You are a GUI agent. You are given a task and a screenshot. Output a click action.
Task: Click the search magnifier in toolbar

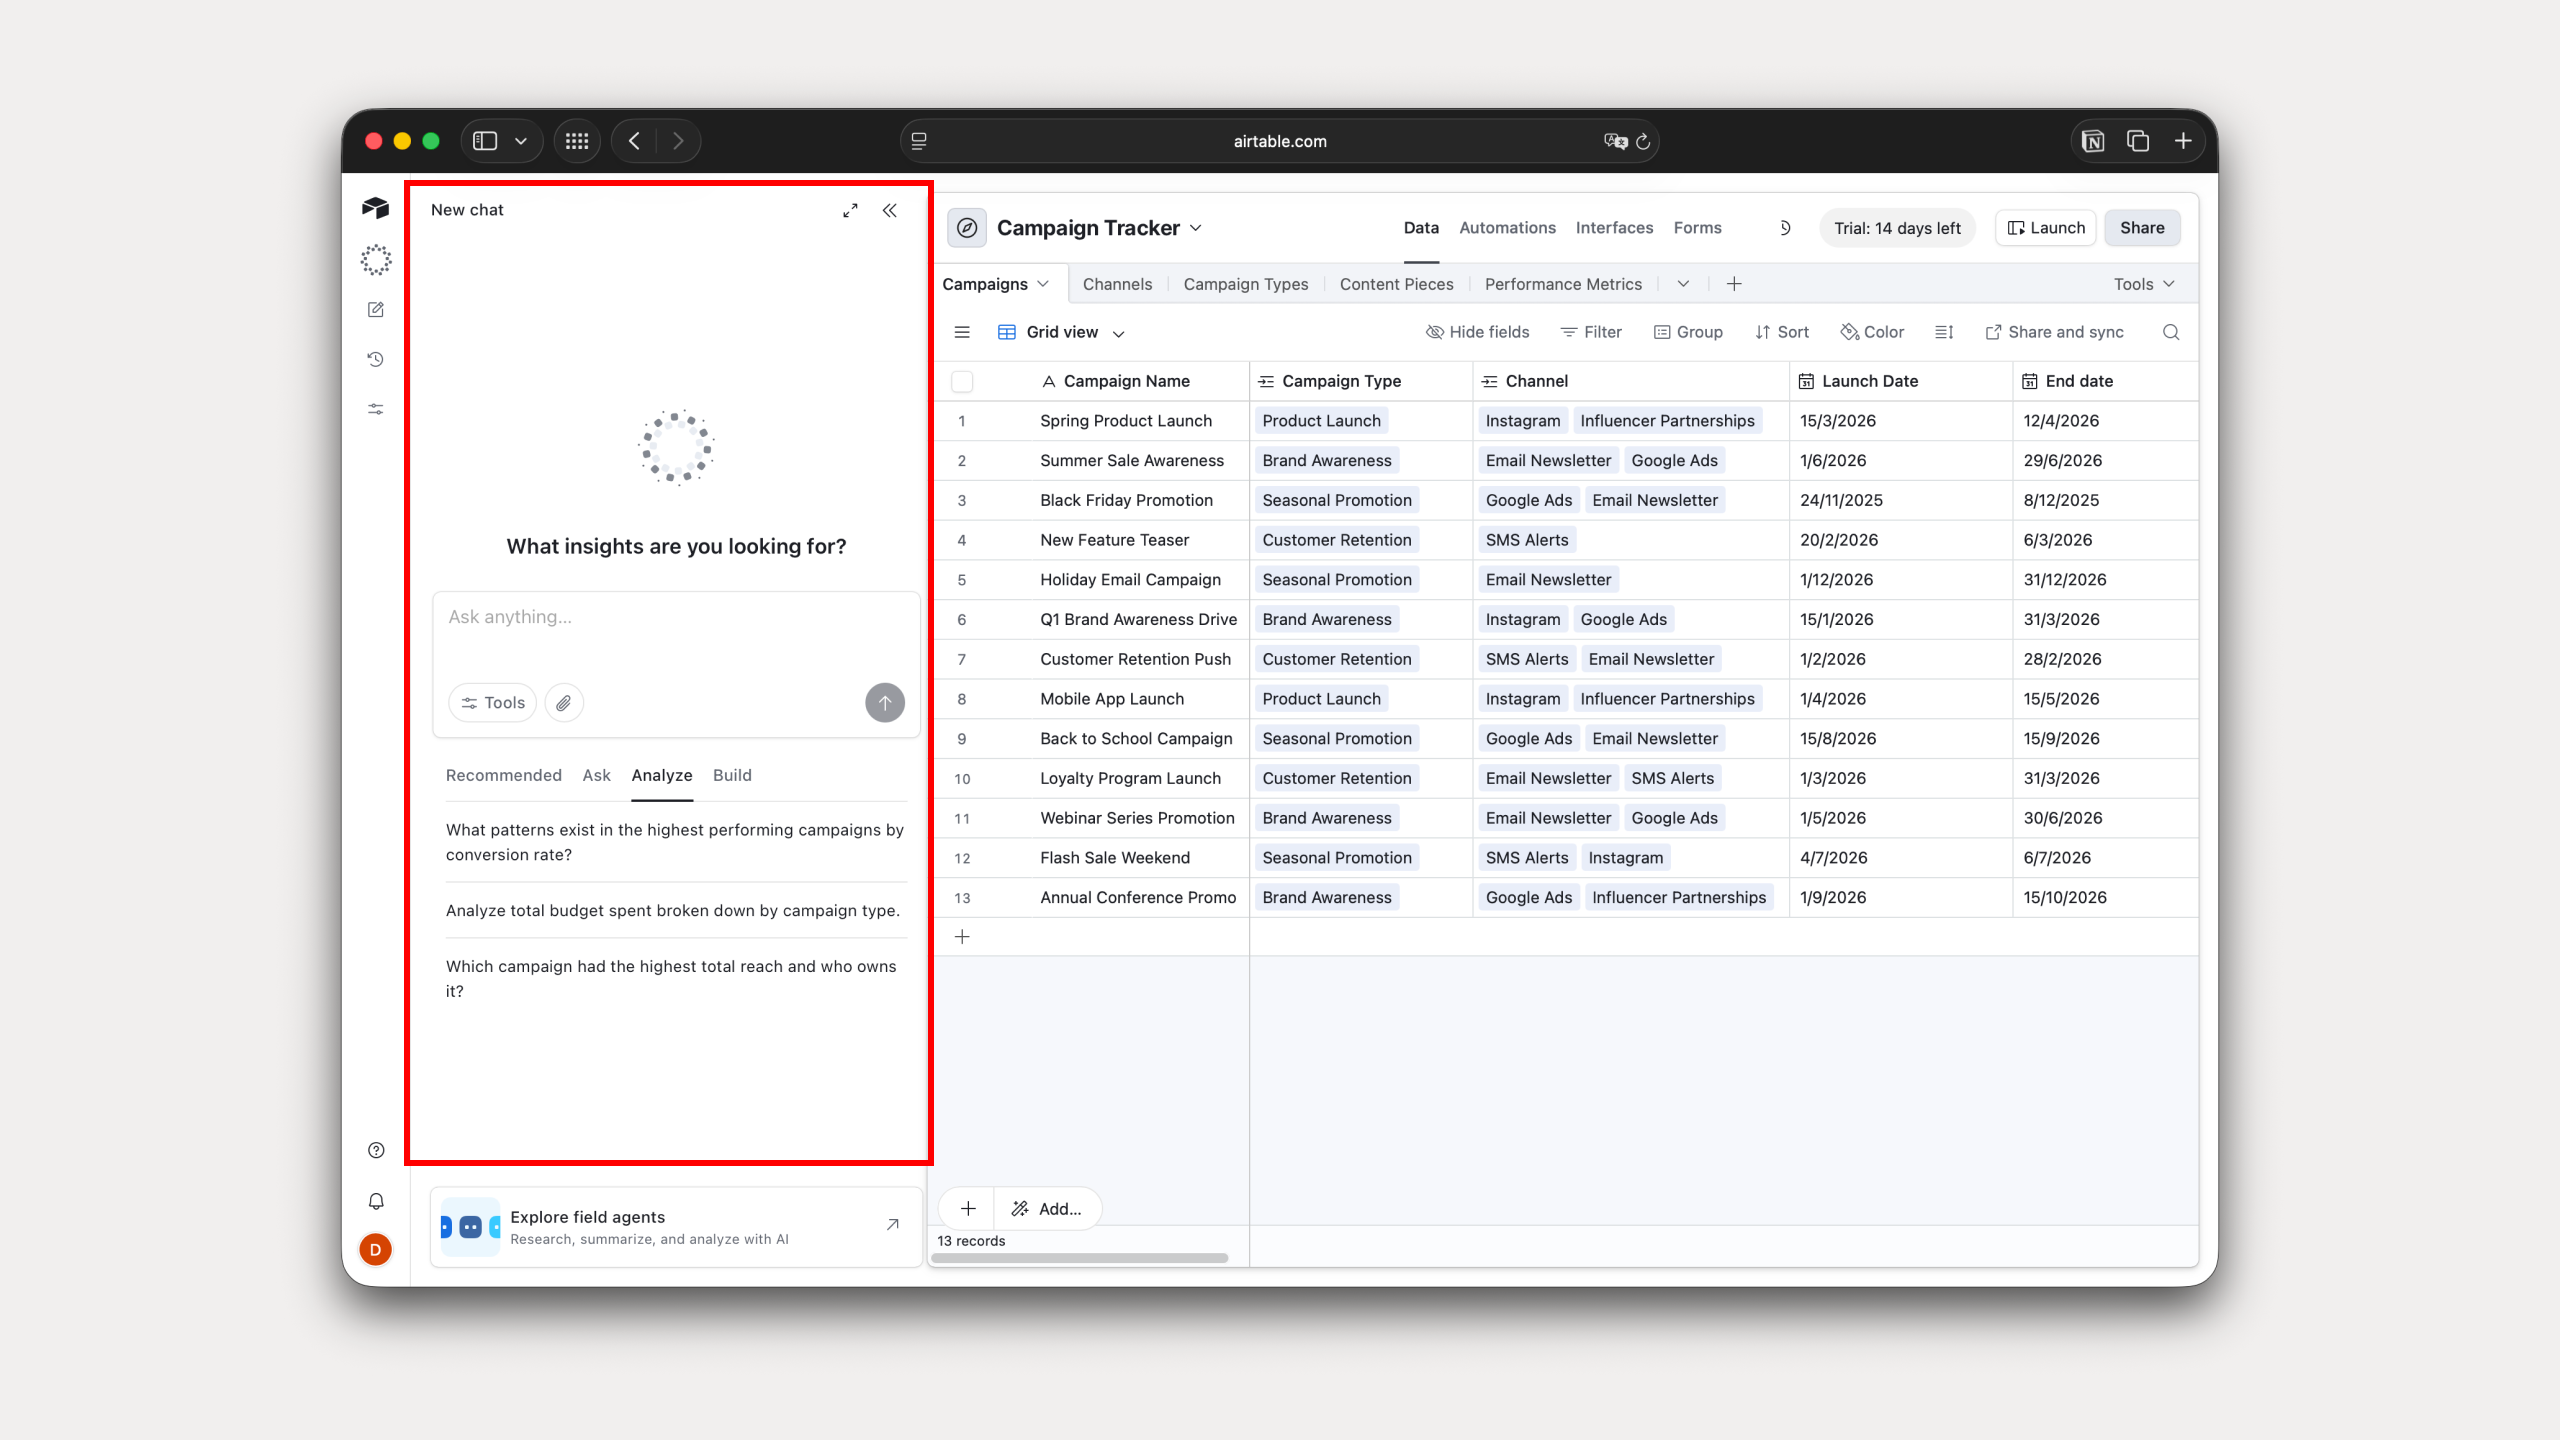(x=2170, y=332)
